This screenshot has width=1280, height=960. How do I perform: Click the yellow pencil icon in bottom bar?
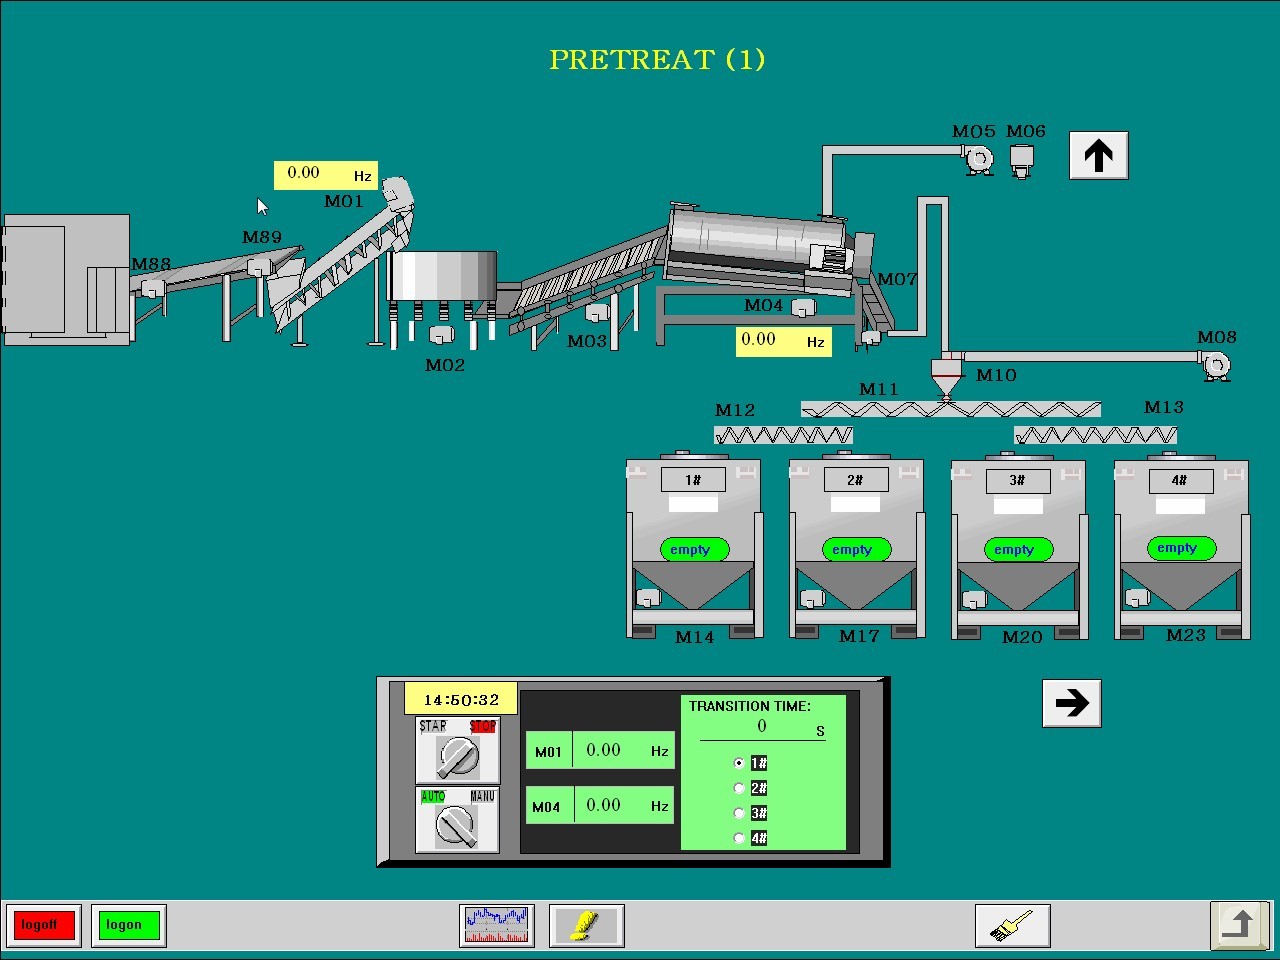pos(587,925)
